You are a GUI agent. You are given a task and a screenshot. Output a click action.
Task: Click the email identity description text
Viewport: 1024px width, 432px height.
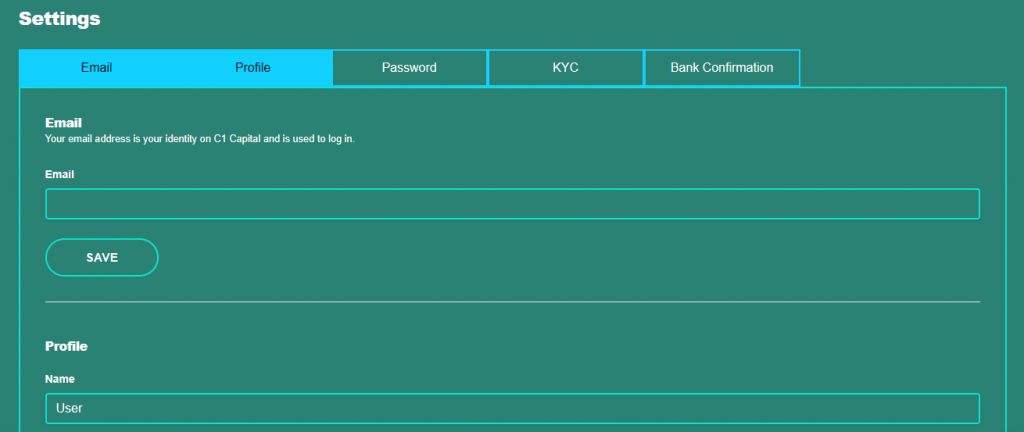[x=200, y=139]
